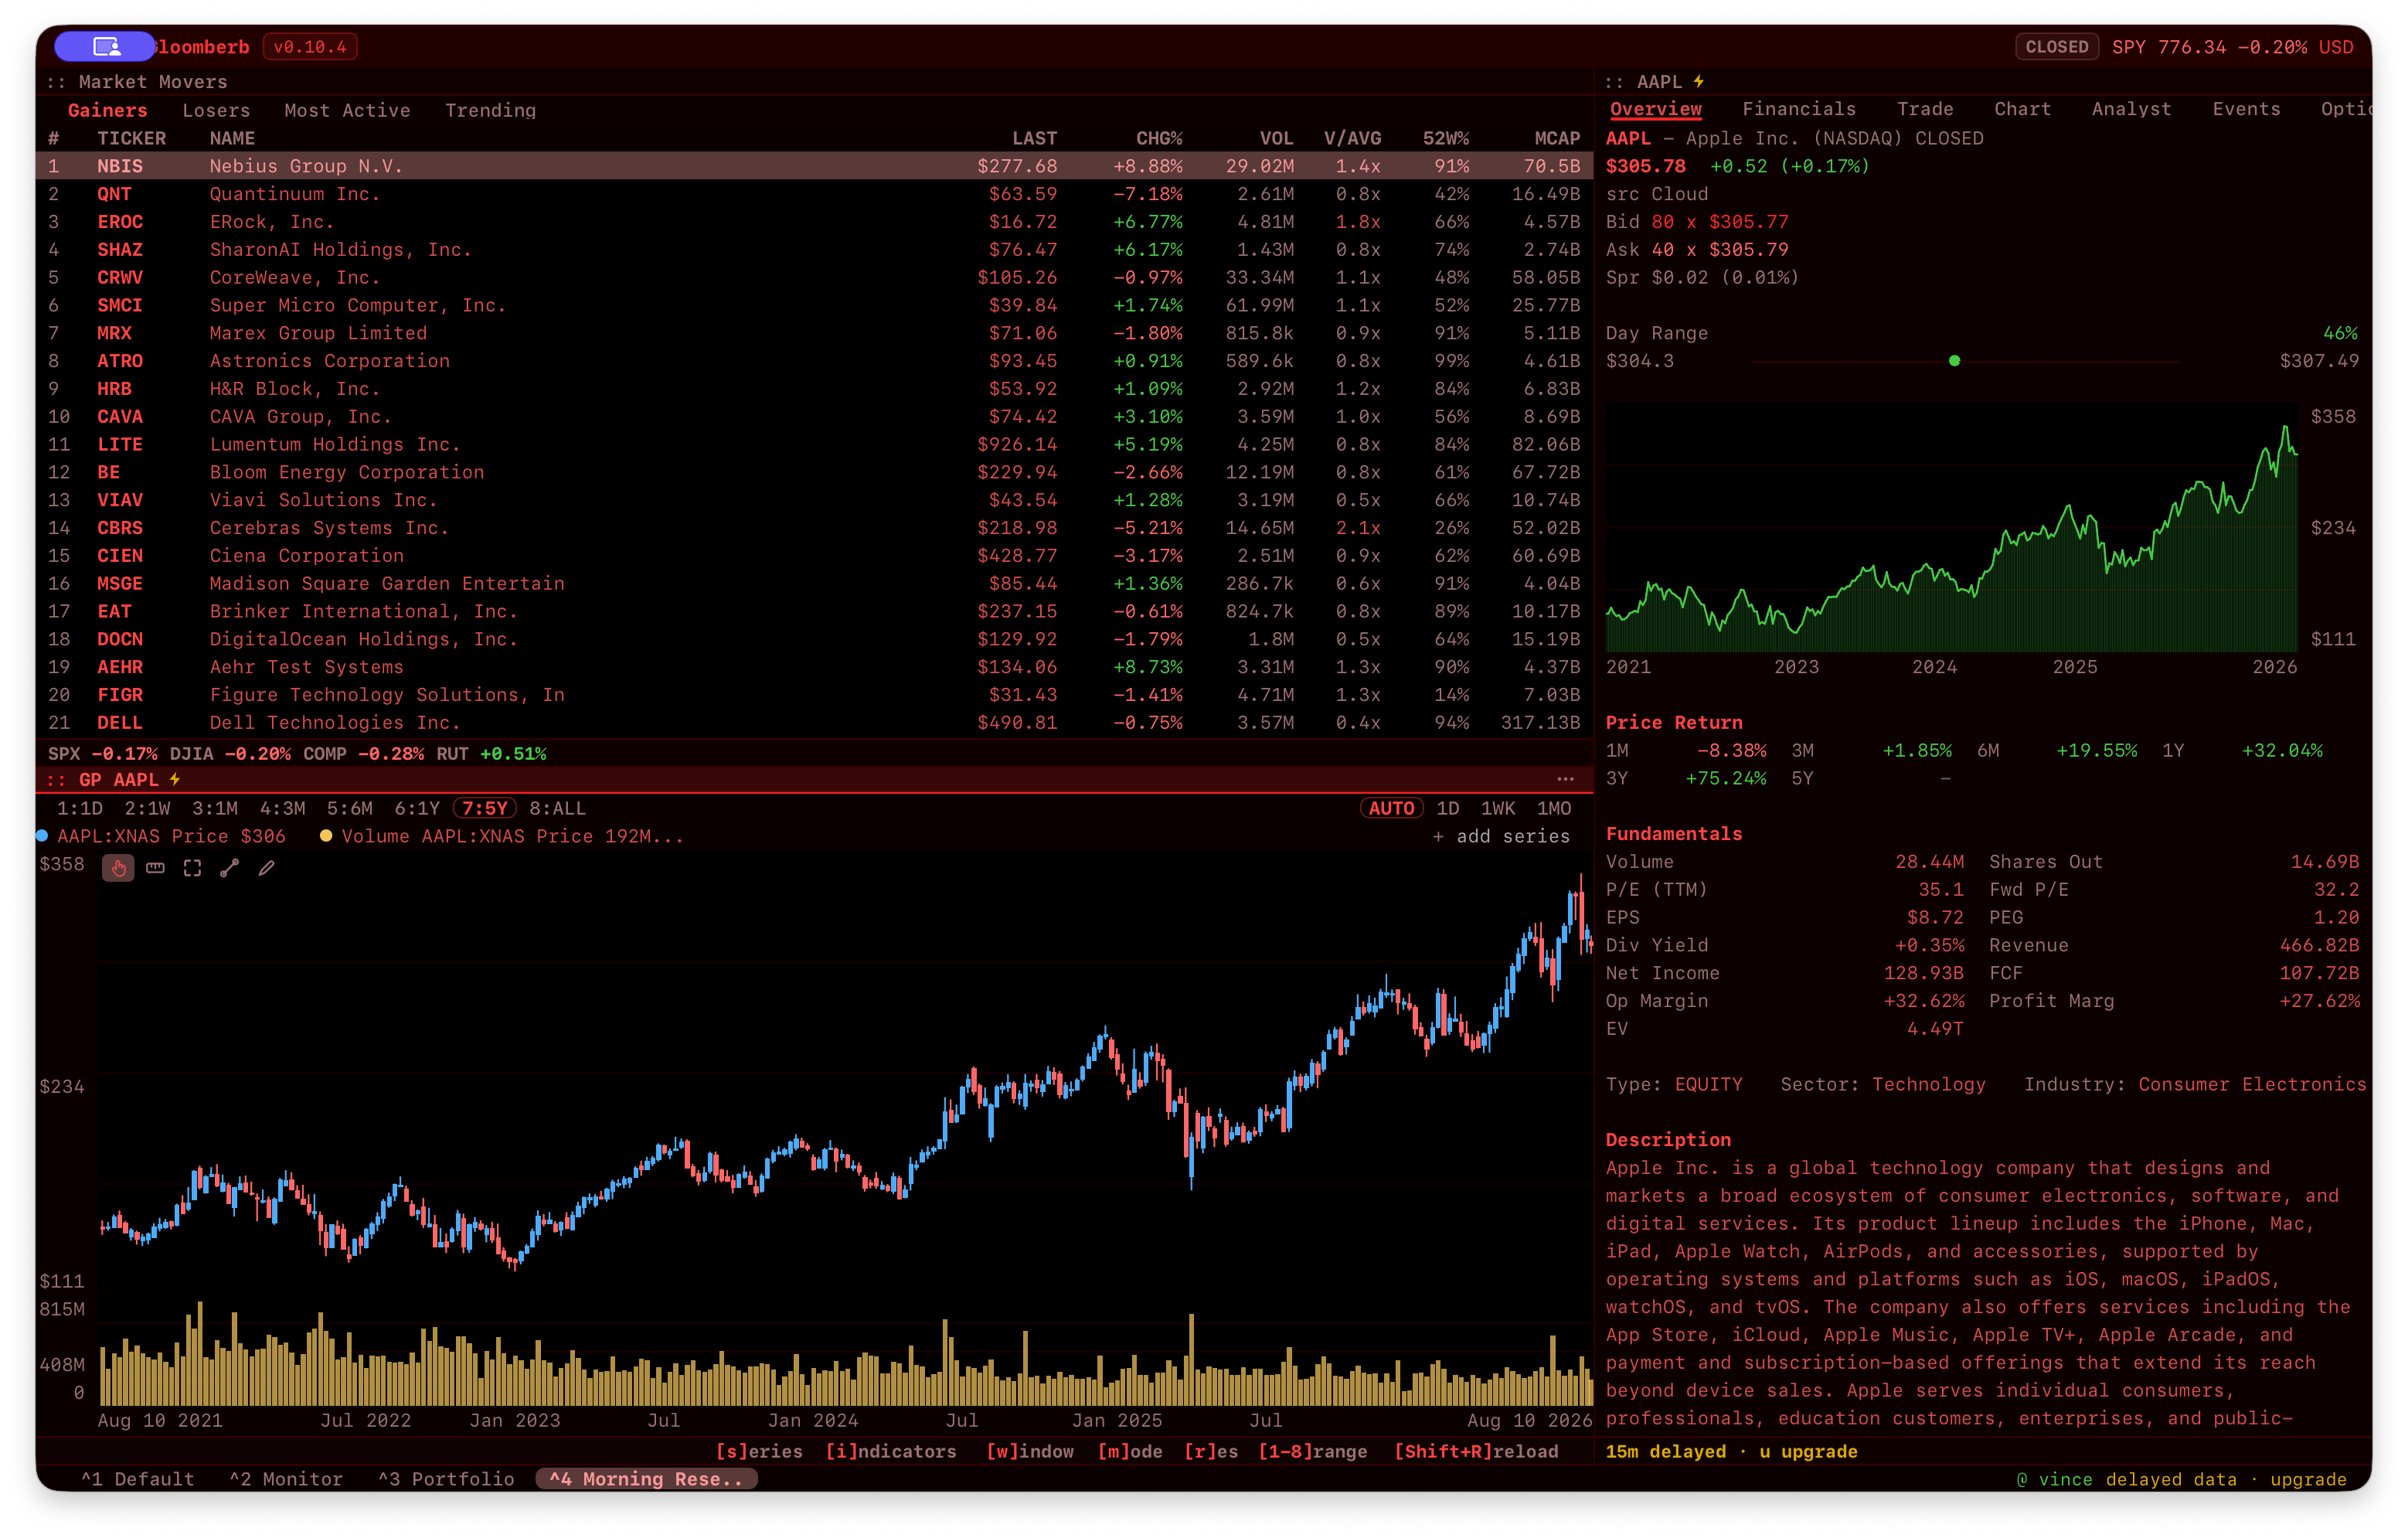Screen dimensions: 2408x1538
Task: Switch to the Losers tab
Action: click(216, 110)
